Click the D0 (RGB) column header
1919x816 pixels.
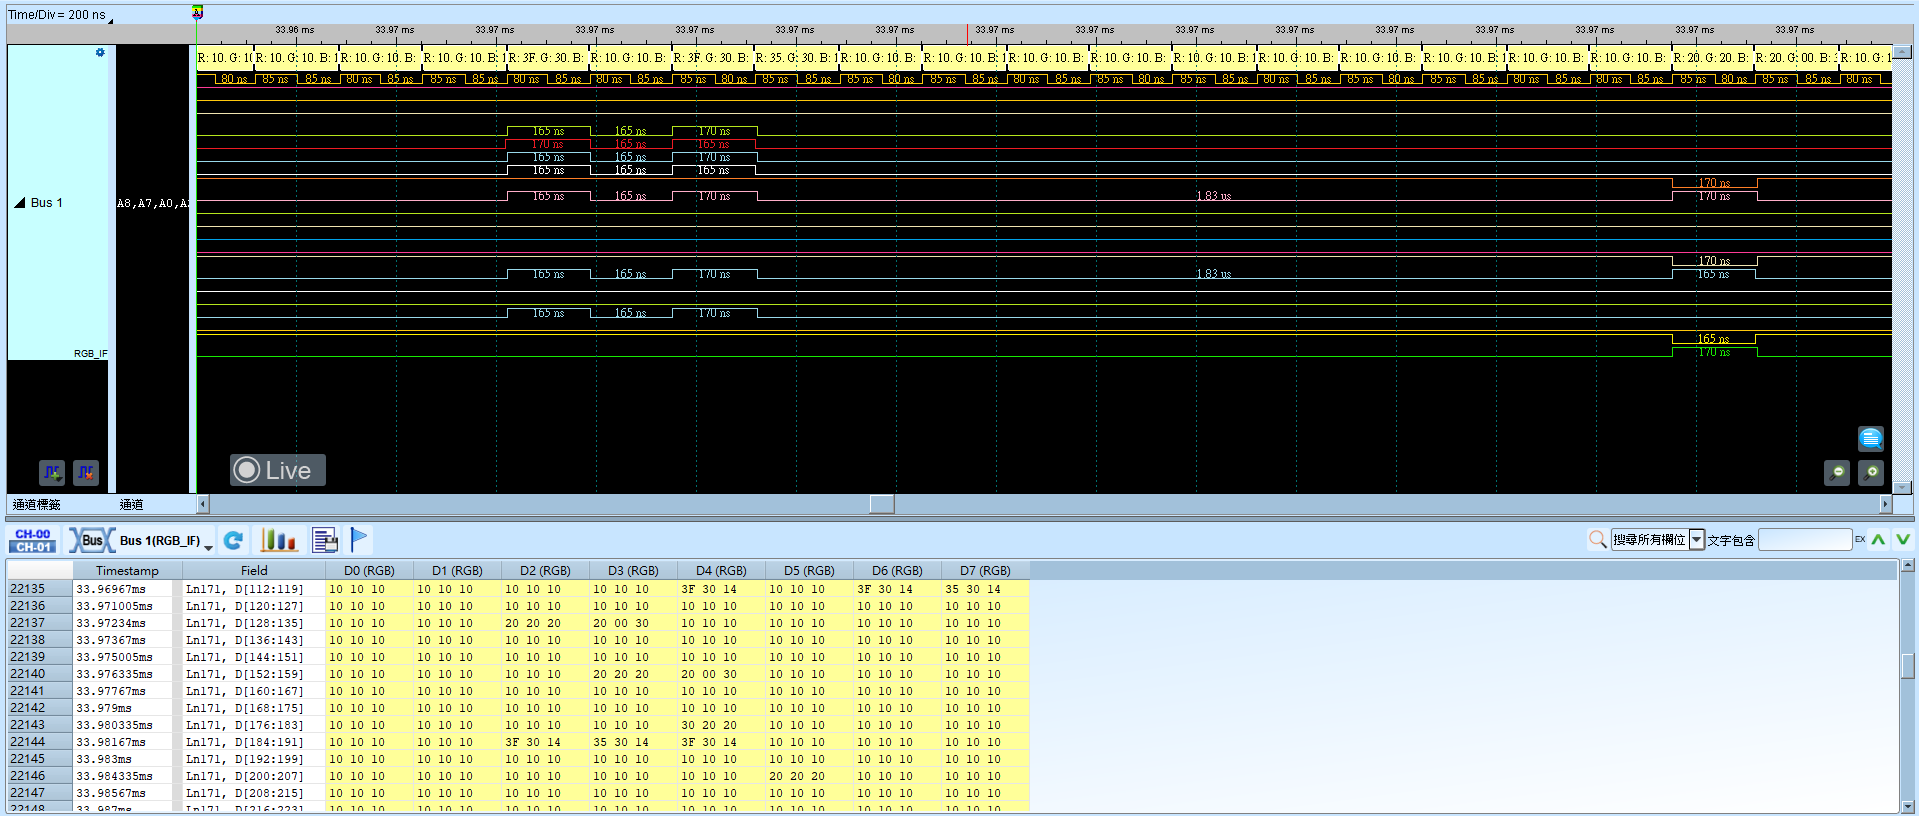[369, 571]
